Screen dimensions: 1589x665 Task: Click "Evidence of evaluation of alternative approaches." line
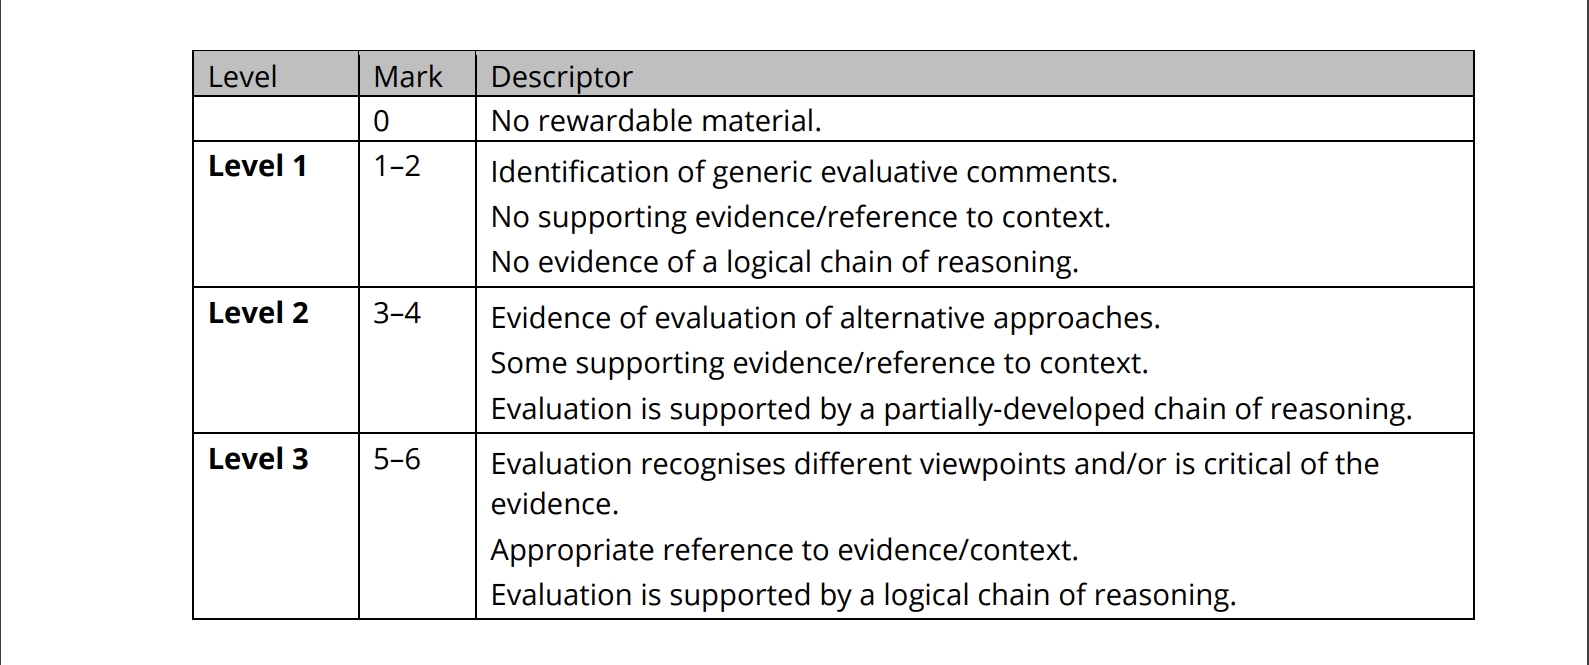point(825,318)
